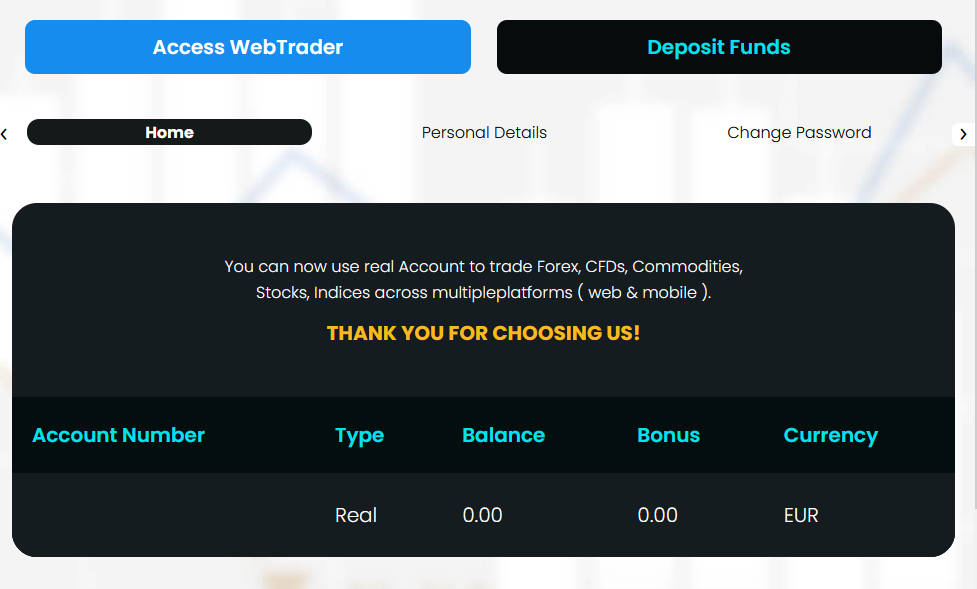Click the 'You can now use real Account' line
This screenshot has height=589, width=977.
[x=483, y=267]
